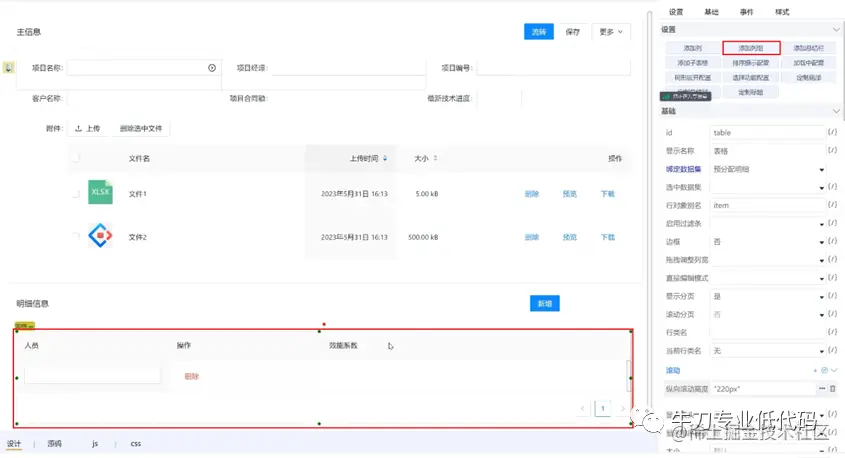Open the 启用过滤条 dropdown
This screenshot has width=845, height=458.
[767, 224]
